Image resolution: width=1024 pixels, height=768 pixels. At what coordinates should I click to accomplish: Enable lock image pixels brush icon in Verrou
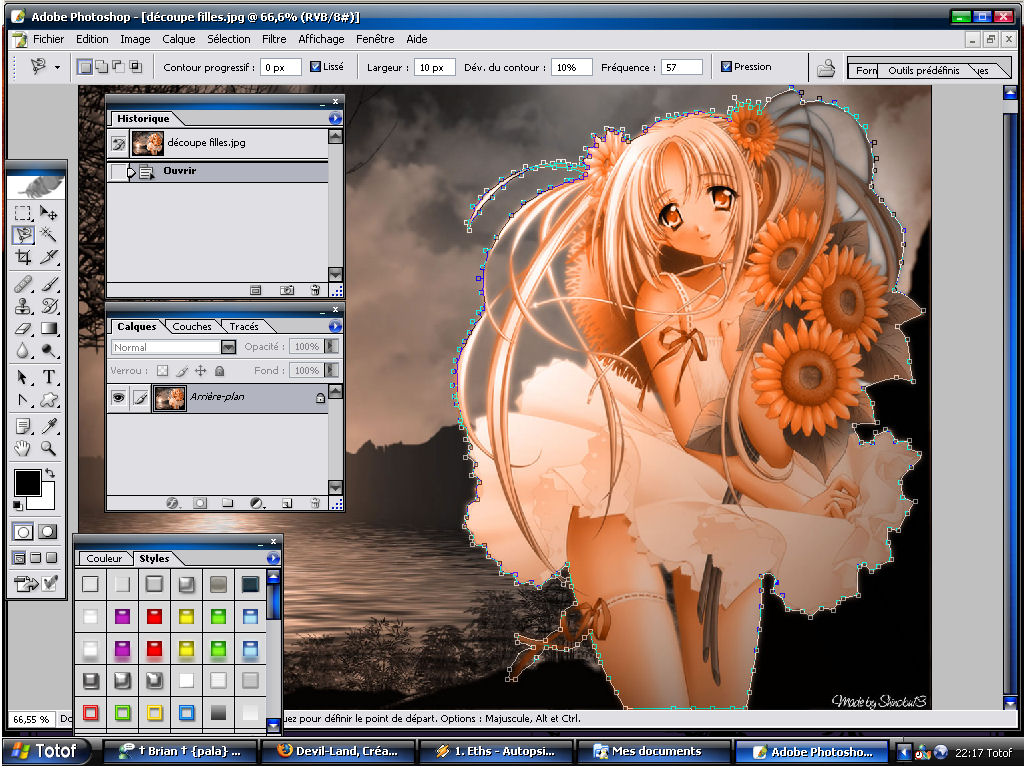[x=182, y=371]
